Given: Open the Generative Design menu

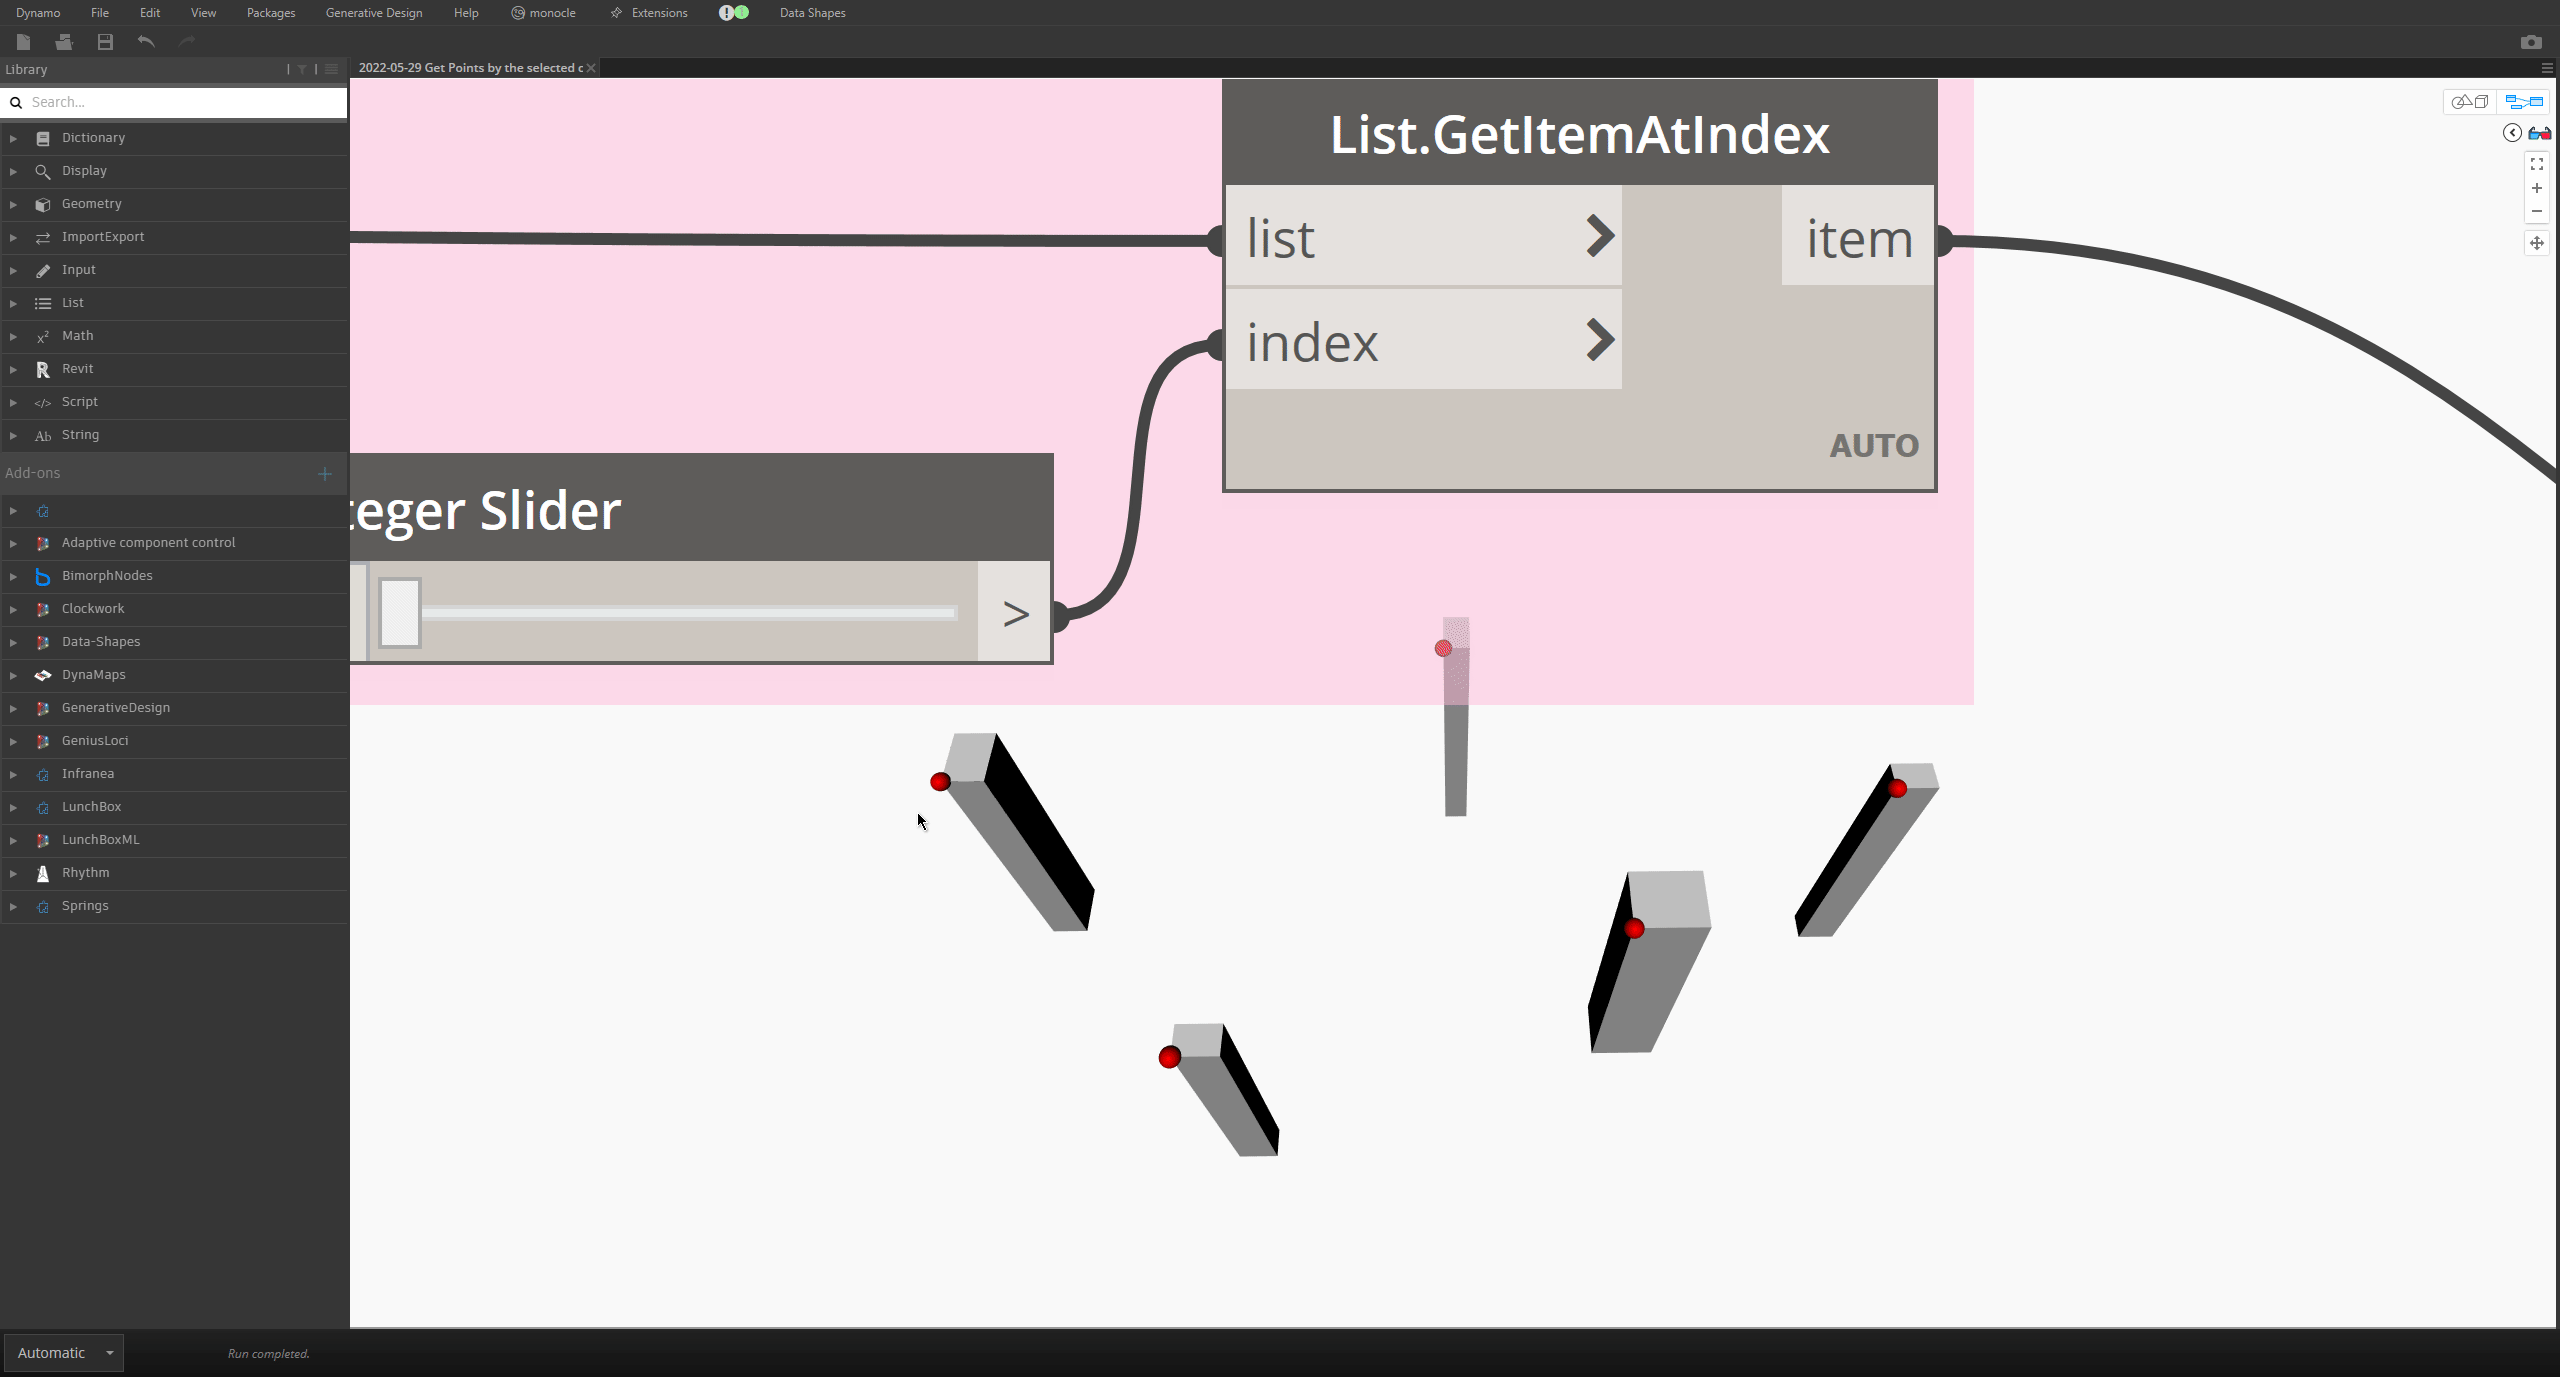Looking at the screenshot, I should click(x=374, y=13).
